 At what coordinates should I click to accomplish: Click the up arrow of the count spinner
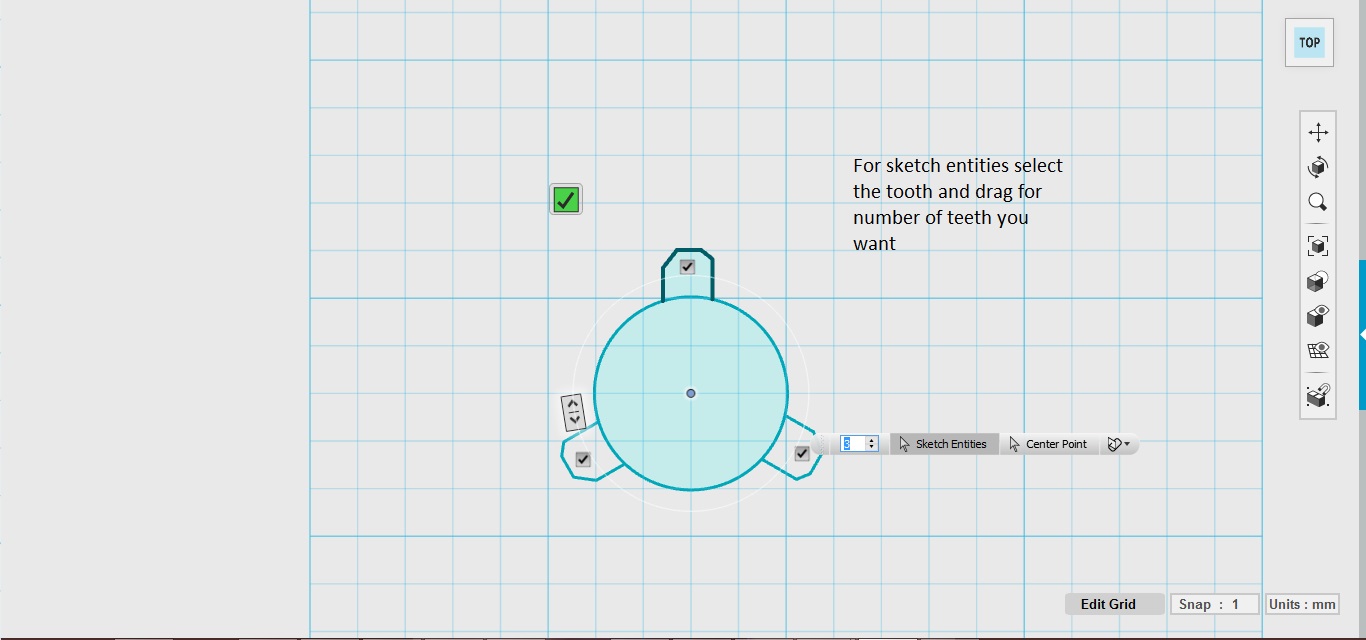coord(872,440)
